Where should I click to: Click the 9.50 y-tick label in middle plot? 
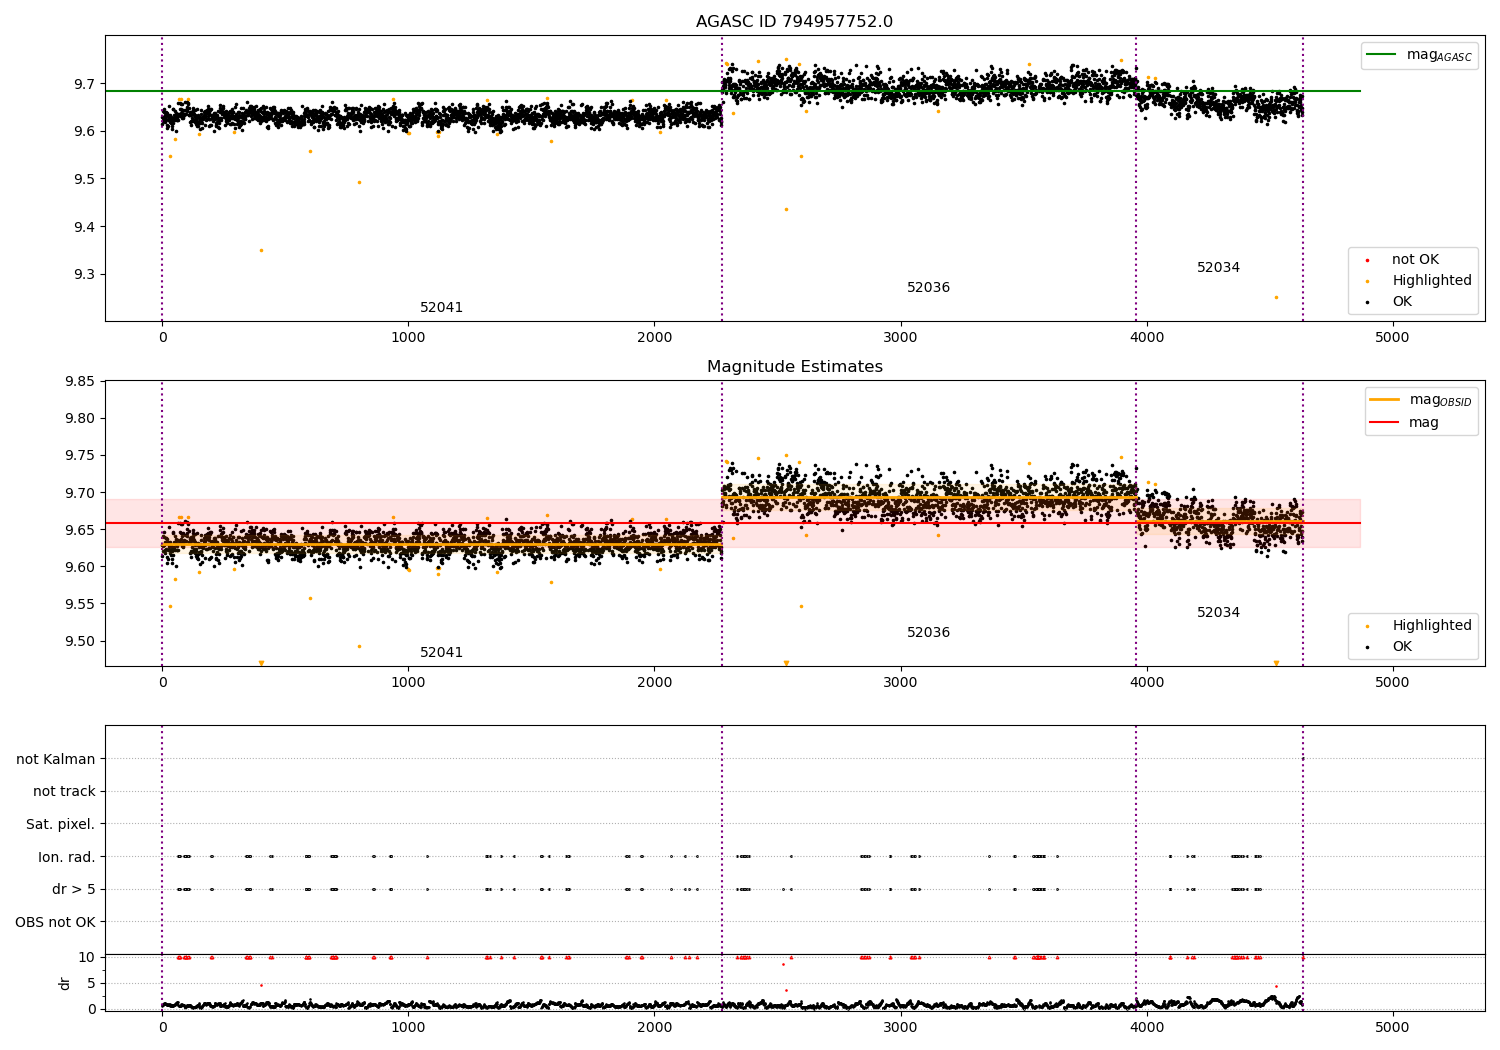pos(80,642)
